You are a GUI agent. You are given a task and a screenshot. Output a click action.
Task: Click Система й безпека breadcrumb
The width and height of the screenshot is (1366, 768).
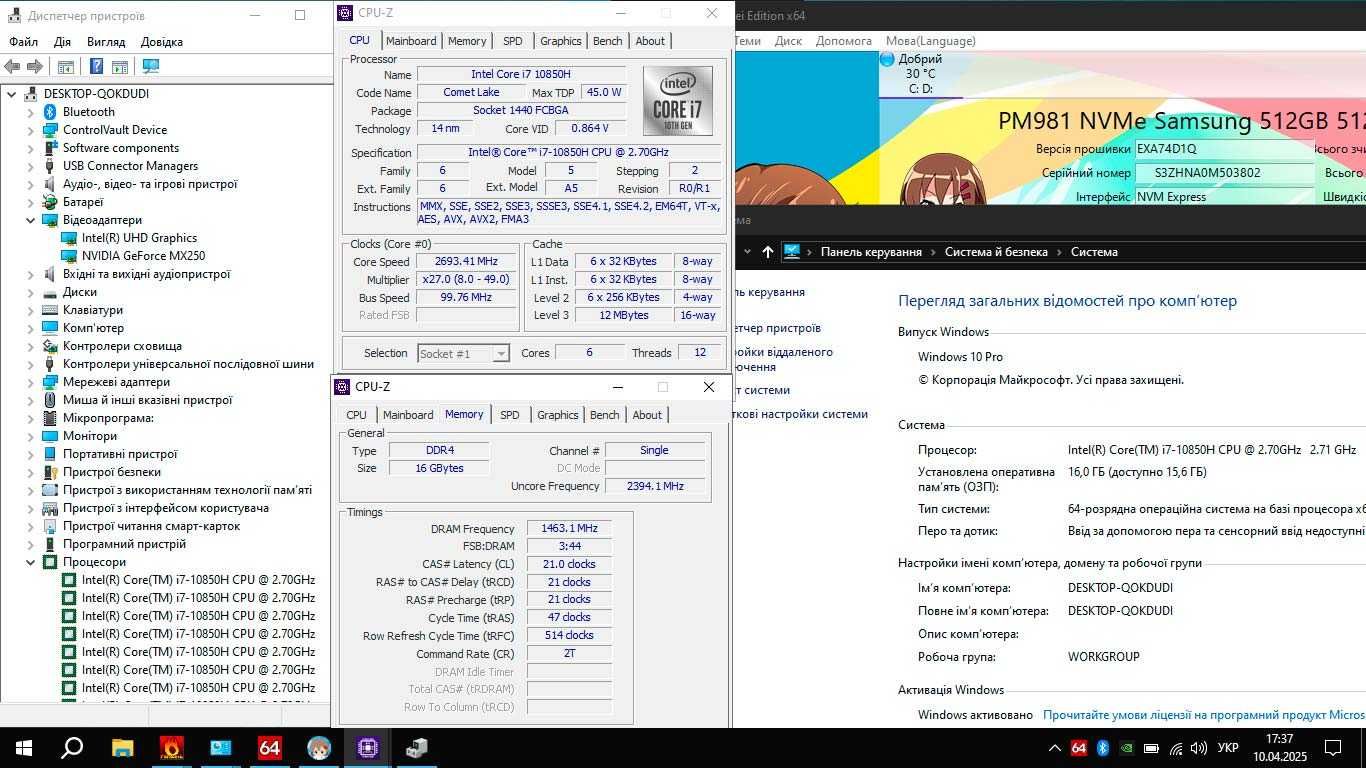(996, 252)
